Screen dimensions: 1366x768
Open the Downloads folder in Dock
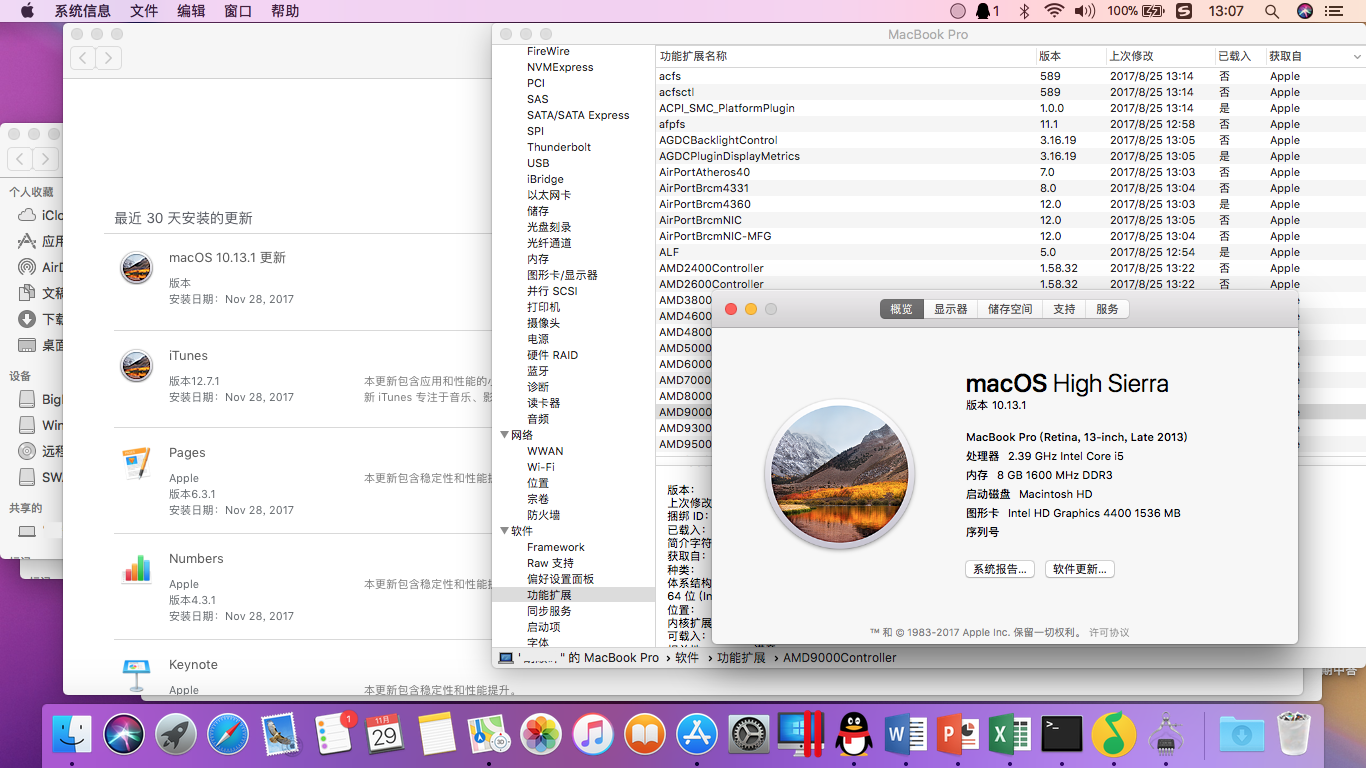tap(1241, 736)
